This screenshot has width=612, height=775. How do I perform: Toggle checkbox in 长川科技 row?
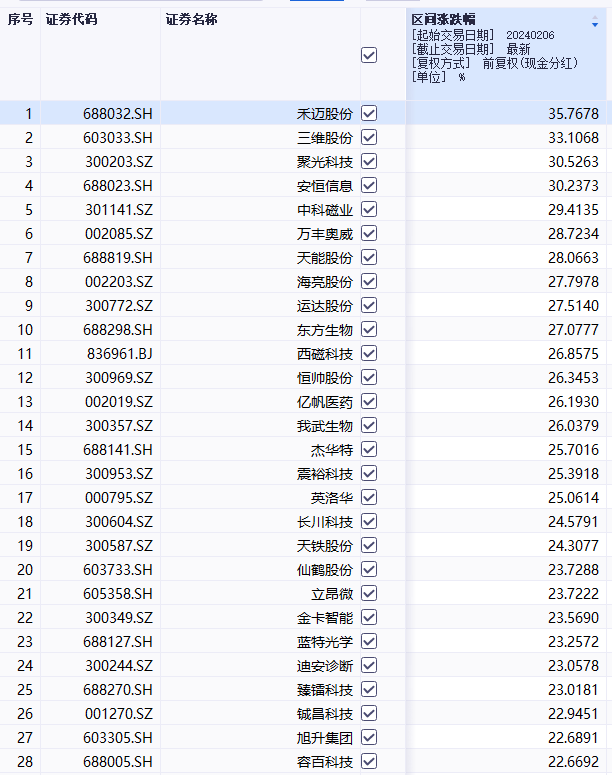click(369, 521)
